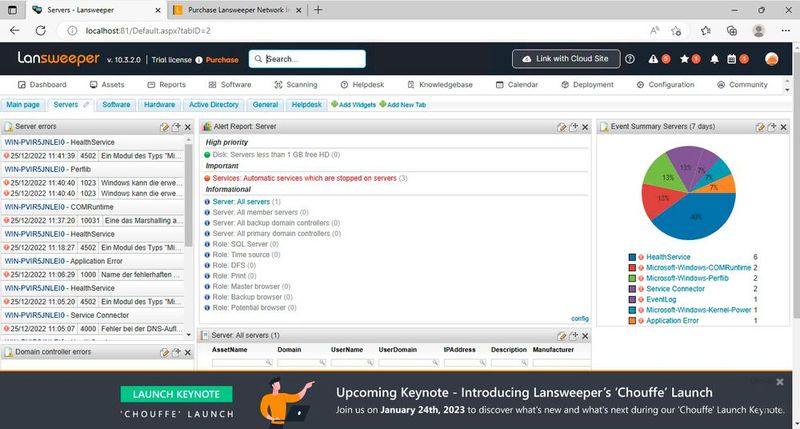Edit the Server errors widget
The height and width of the screenshot is (429, 800).
pyautogui.click(x=164, y=127)
